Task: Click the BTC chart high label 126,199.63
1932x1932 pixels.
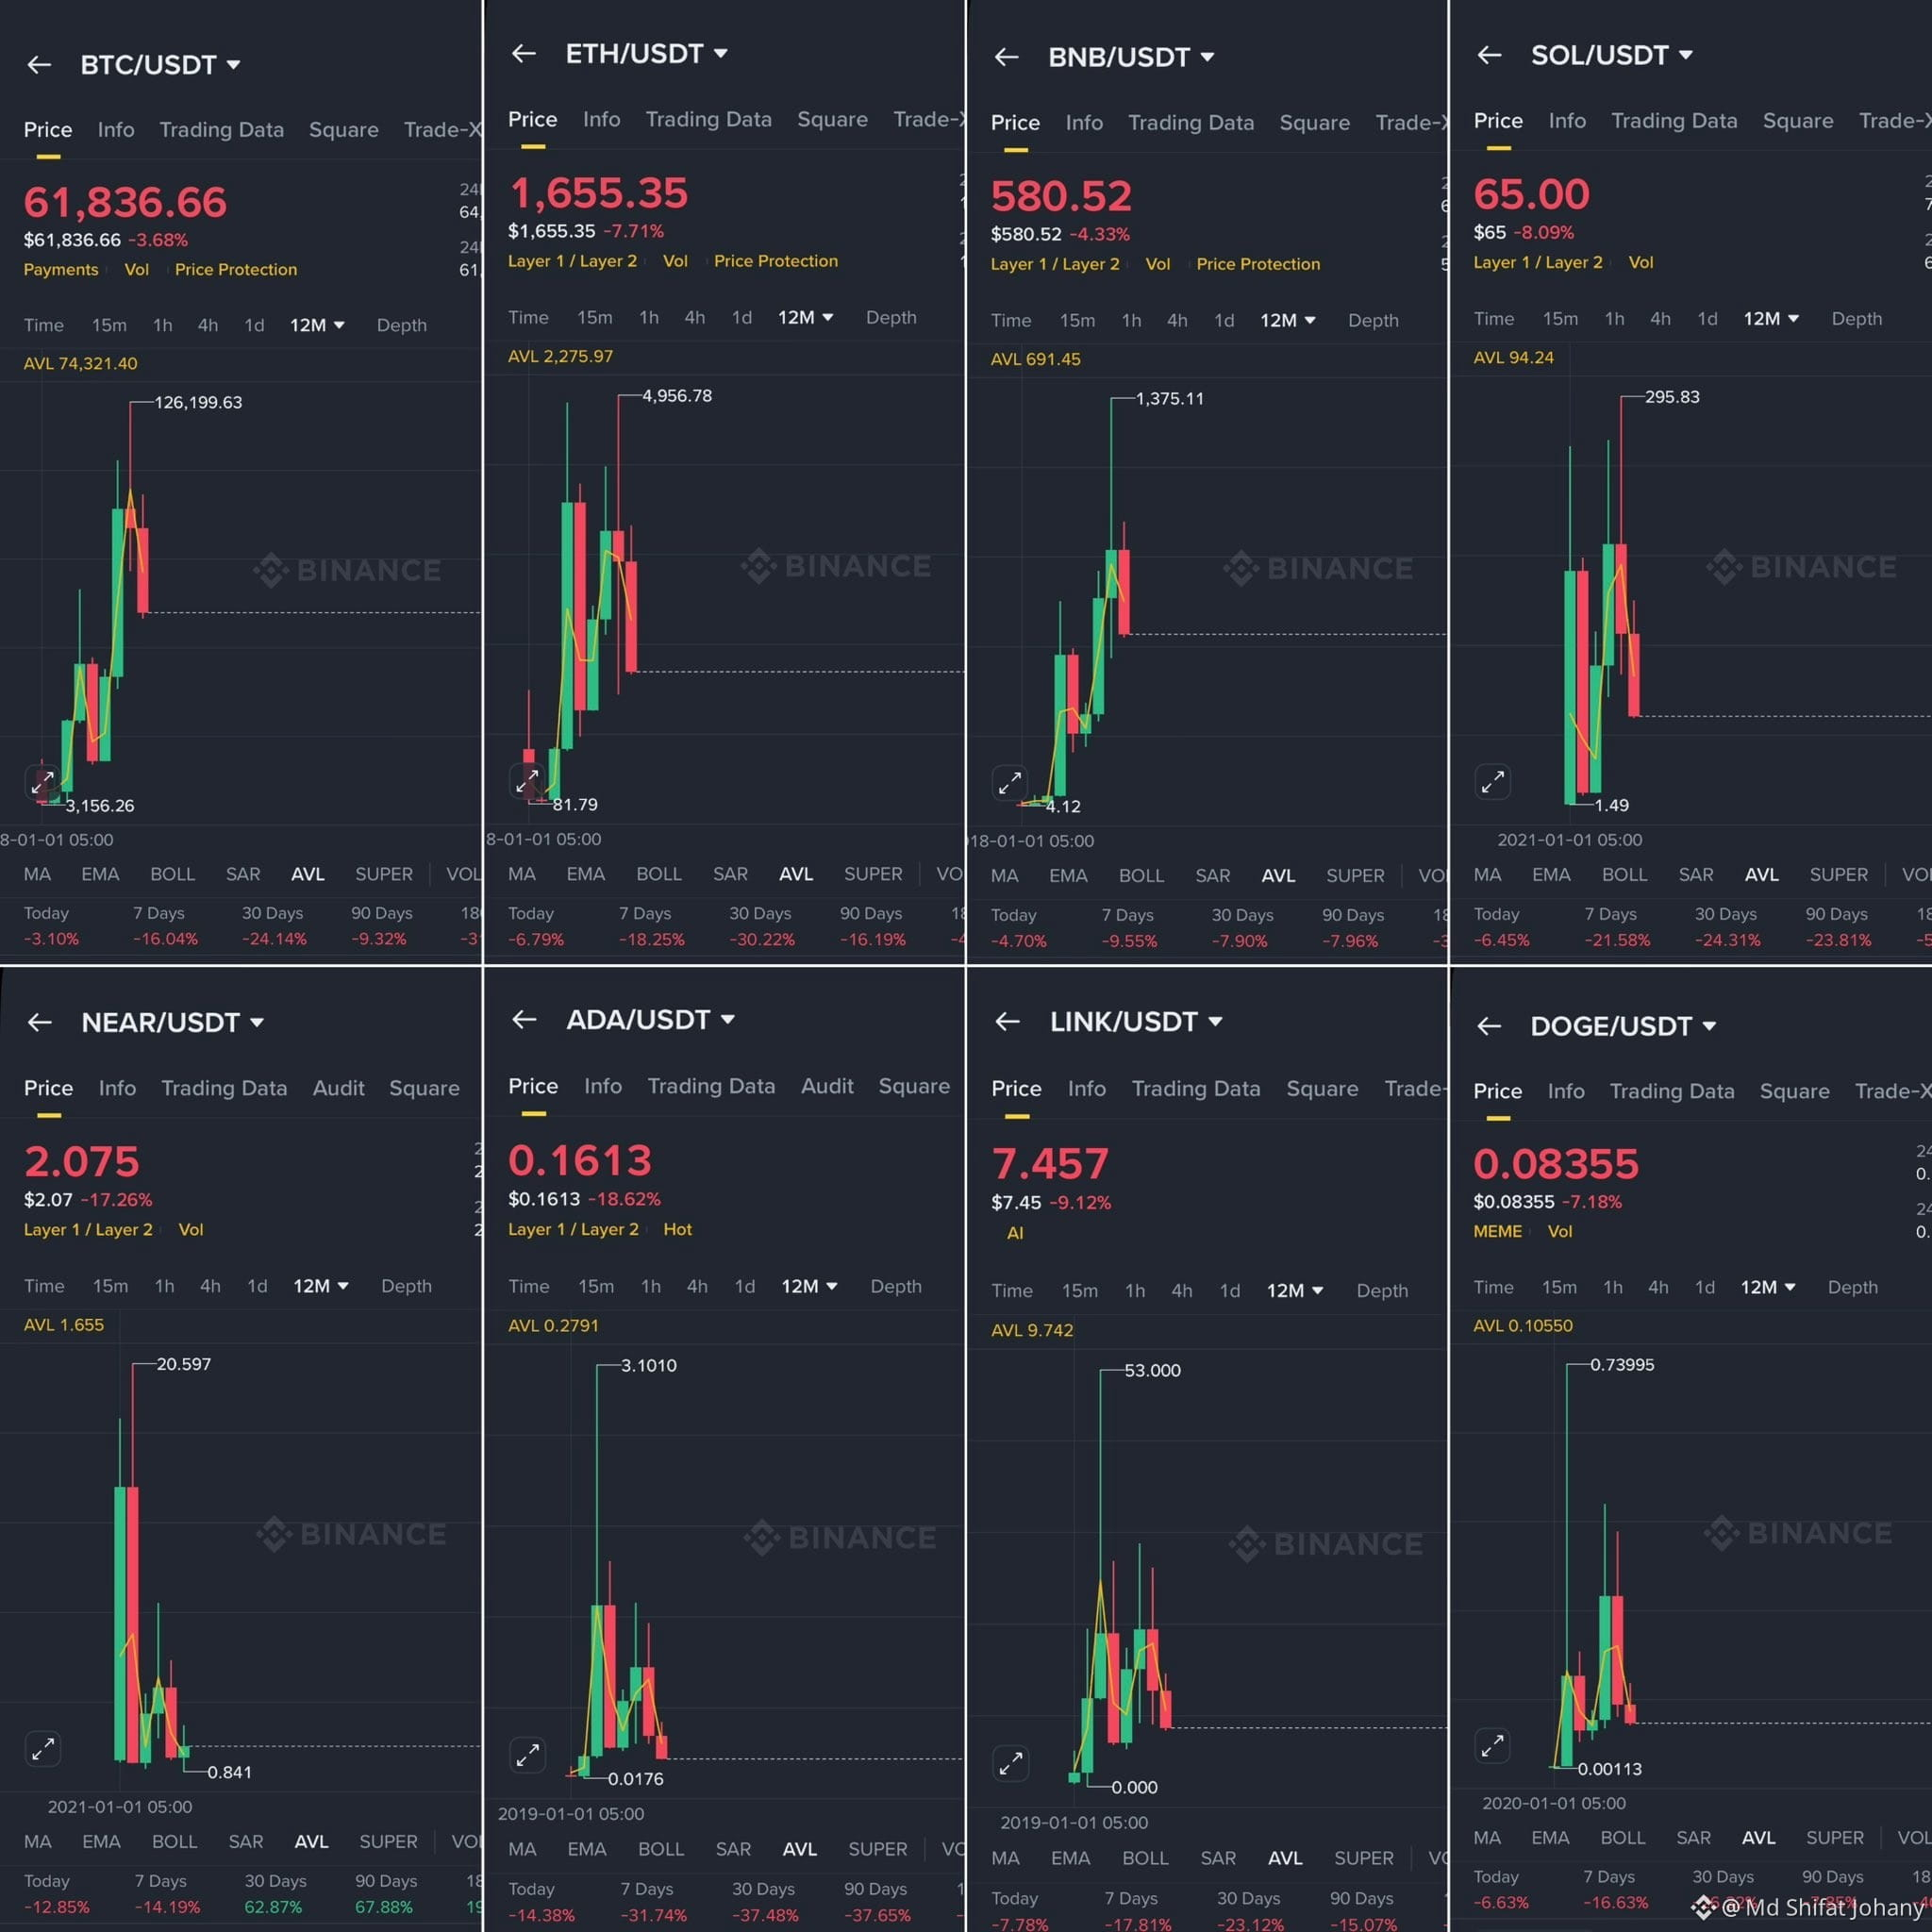Action: click(198, 402)
